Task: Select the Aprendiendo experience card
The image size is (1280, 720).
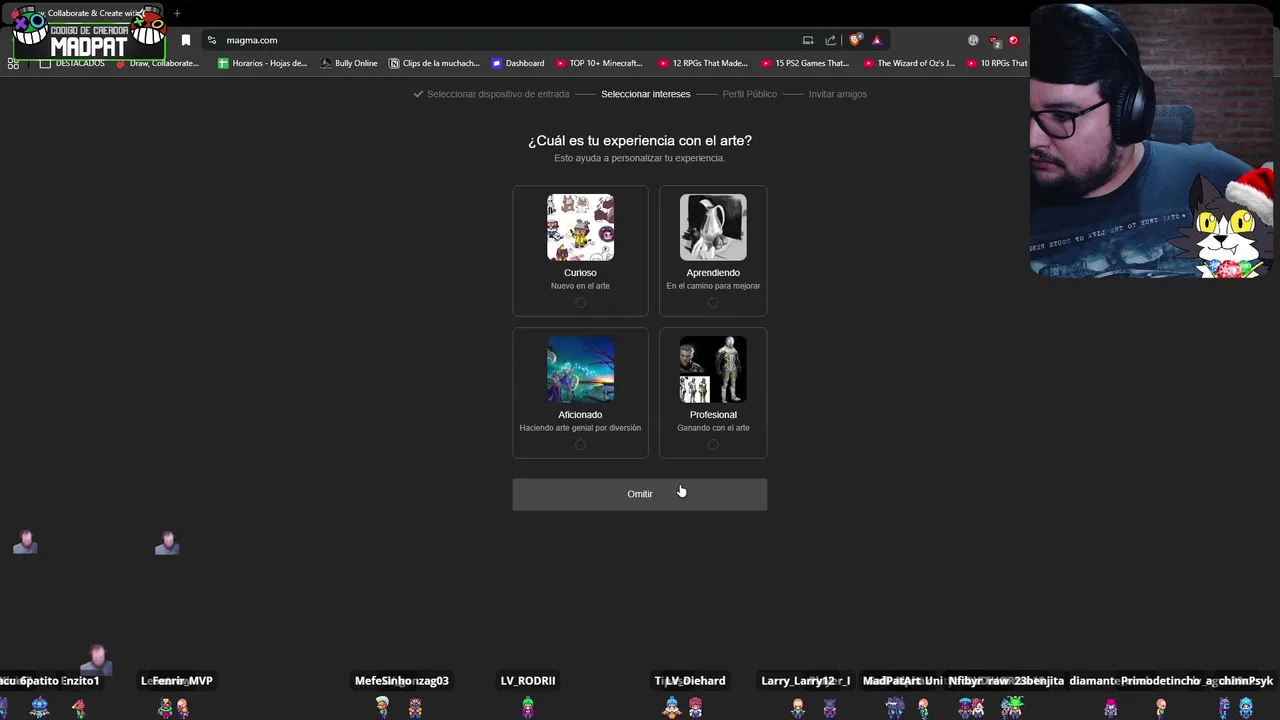Action: [713, 251]
